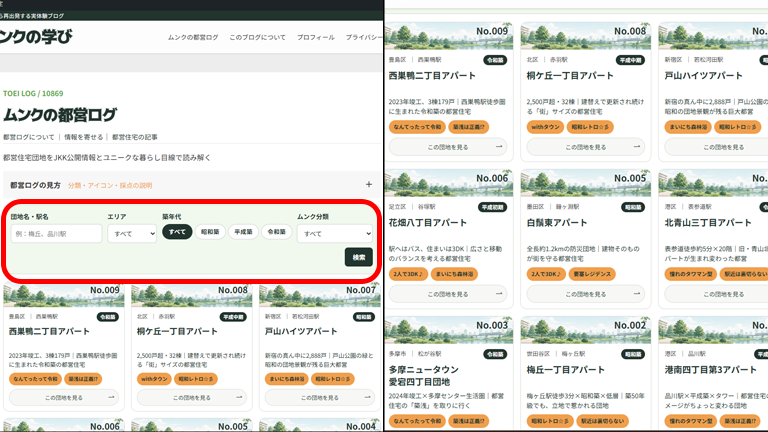Screen dimensions: 768x432
Task: Open 都営住宅の記事 link
Action: (135, 137)
